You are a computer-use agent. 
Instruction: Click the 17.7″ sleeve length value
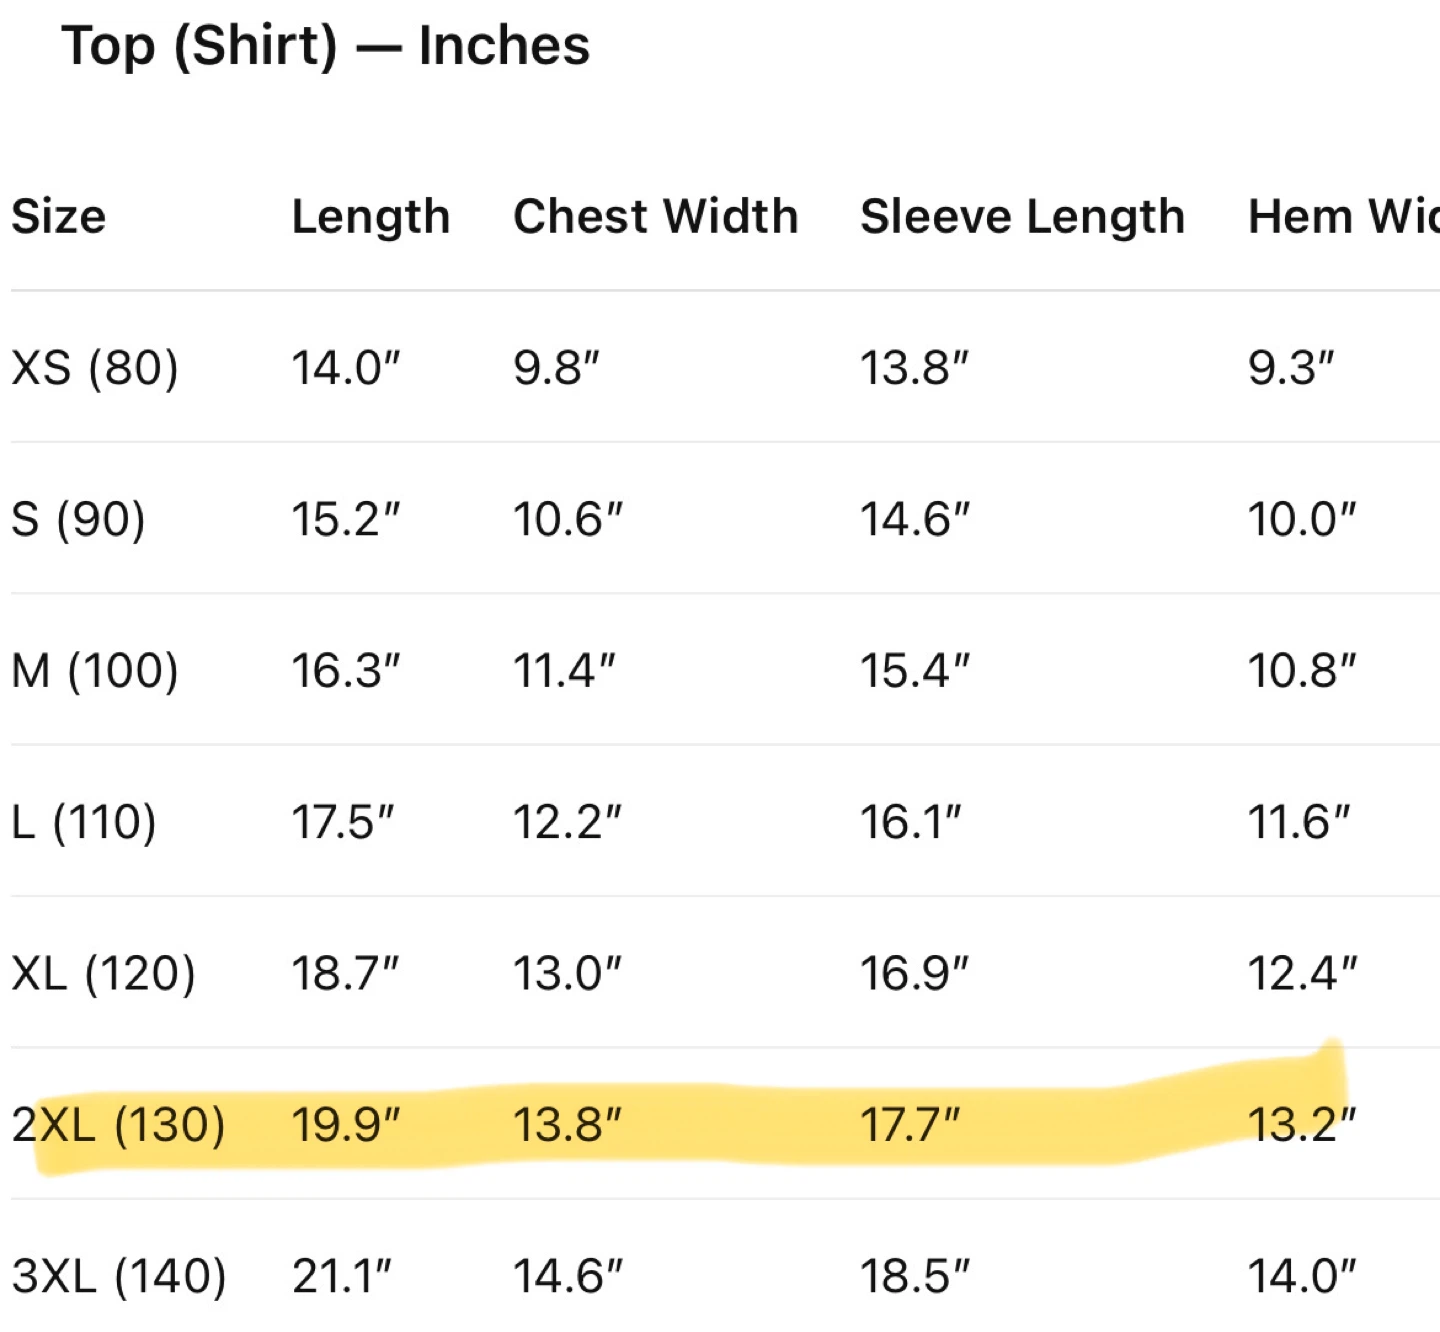(911, 1126)
